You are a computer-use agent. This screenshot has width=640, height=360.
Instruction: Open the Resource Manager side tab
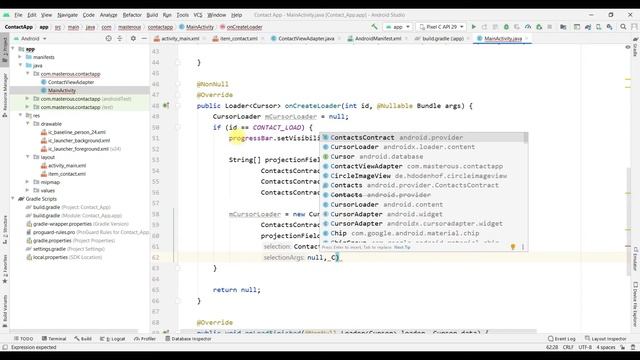4,94
